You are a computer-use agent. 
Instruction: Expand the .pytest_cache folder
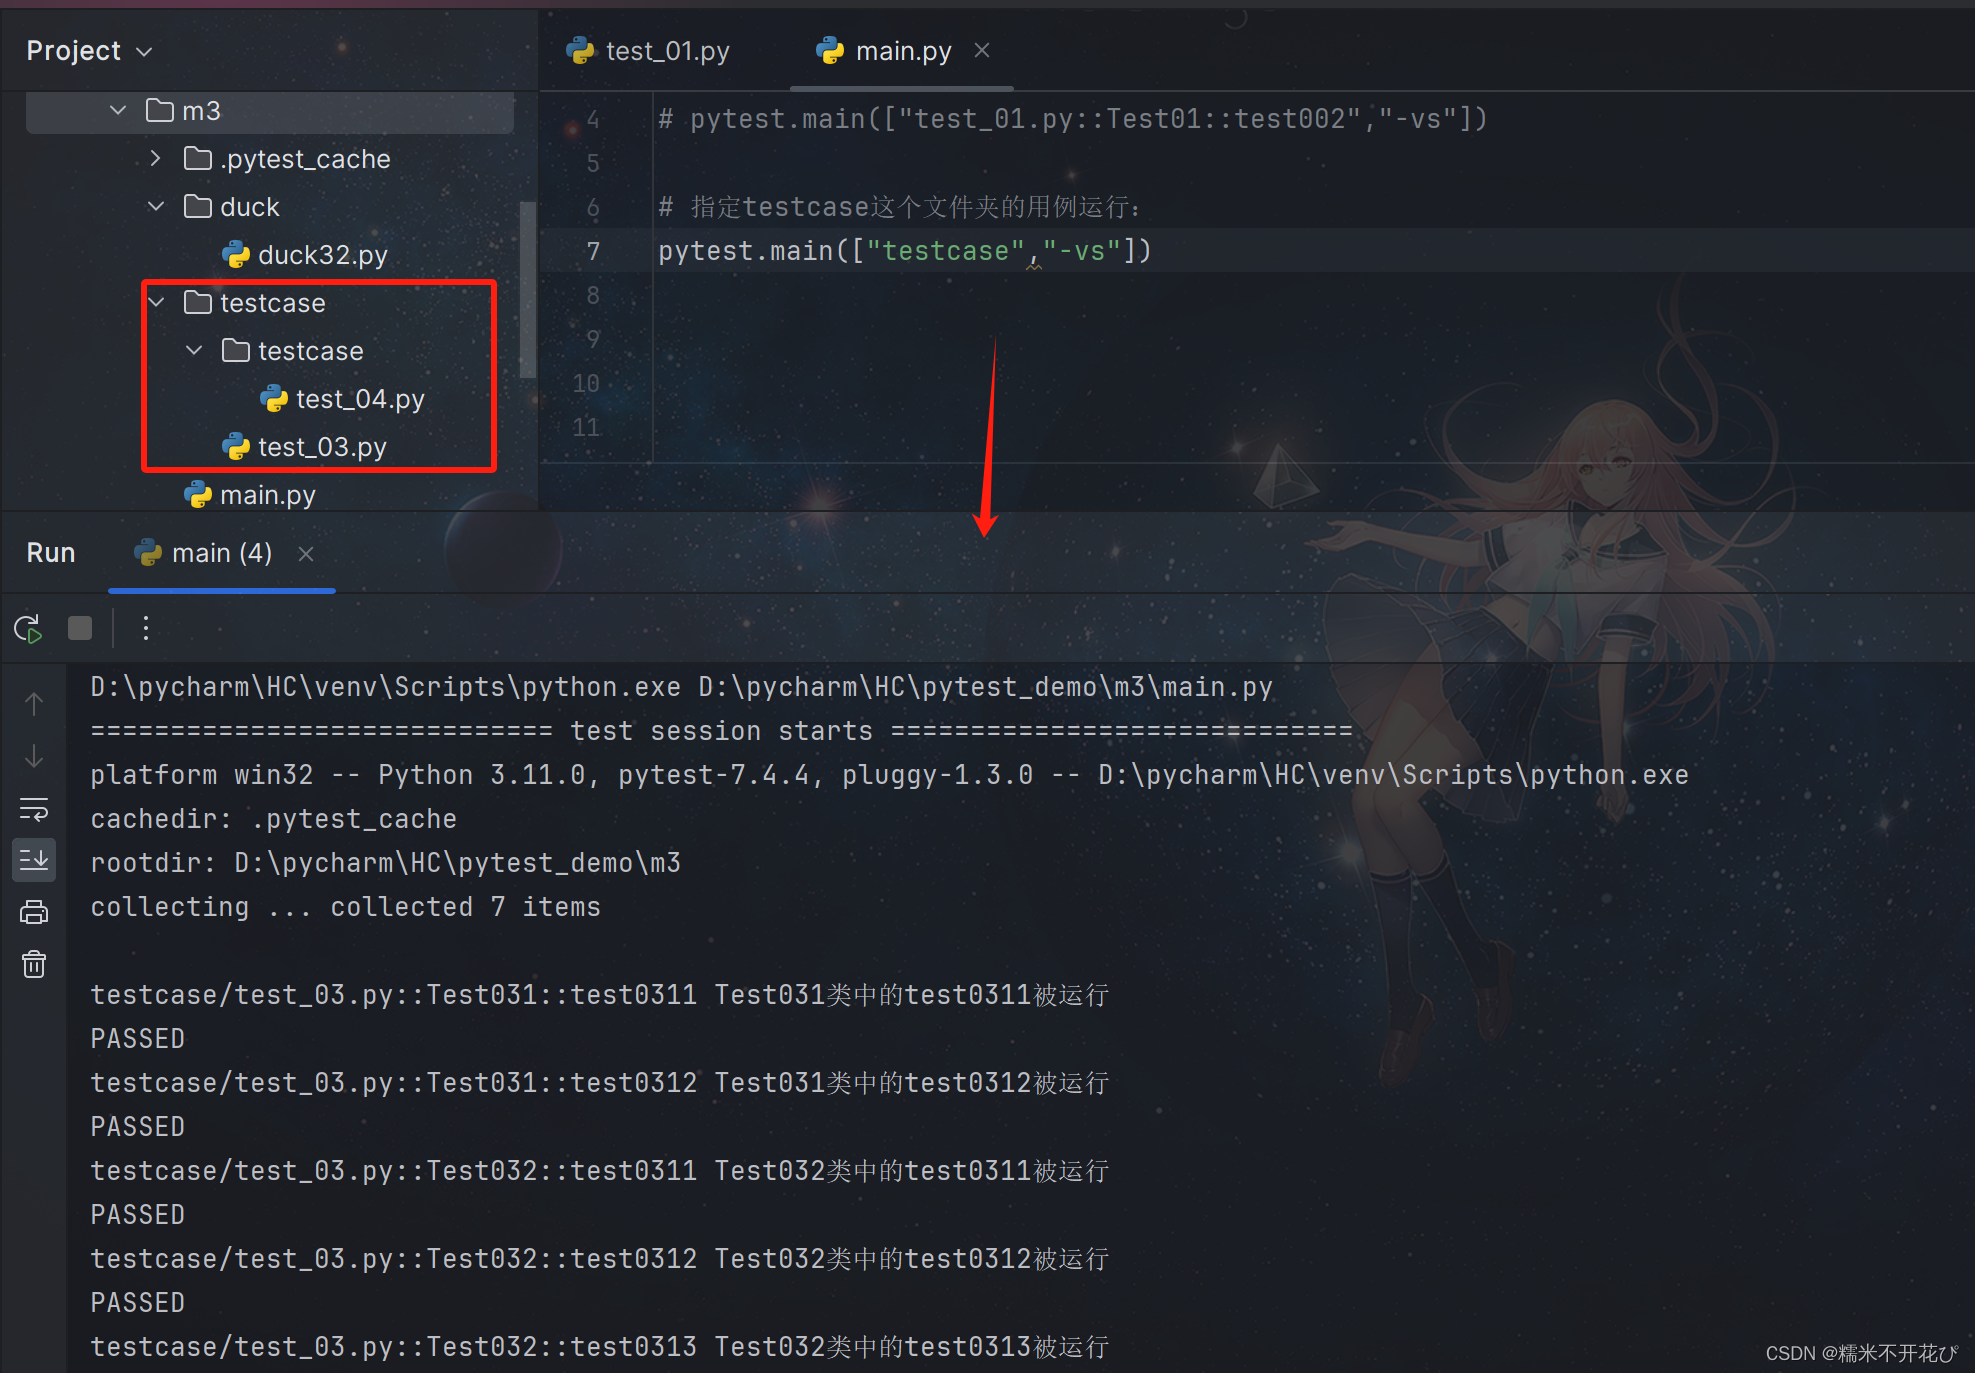coord(155,158)
